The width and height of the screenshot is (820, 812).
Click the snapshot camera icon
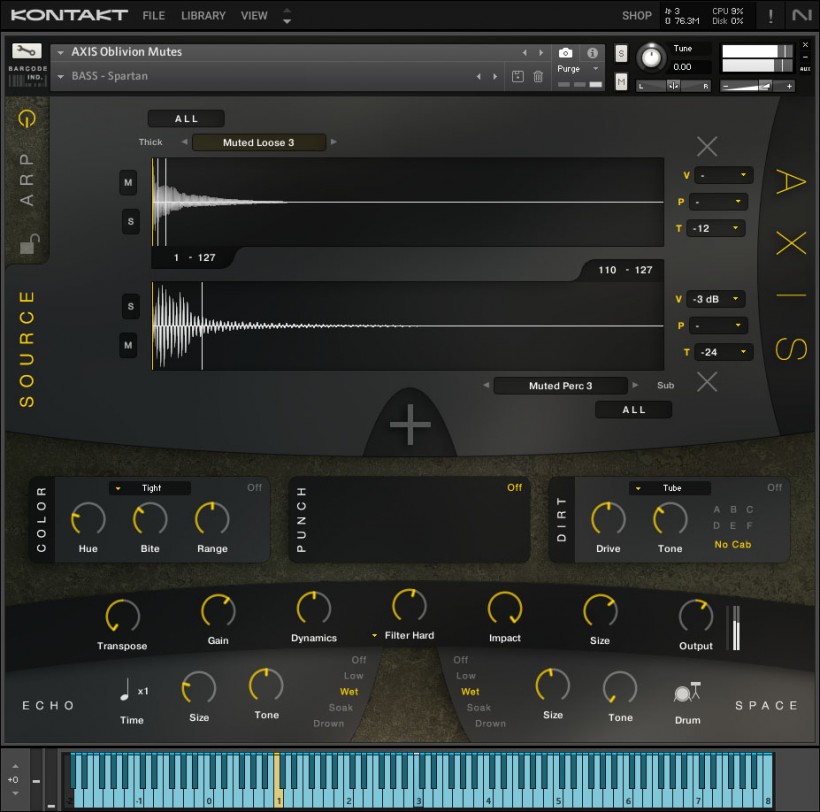click(565, 53)
